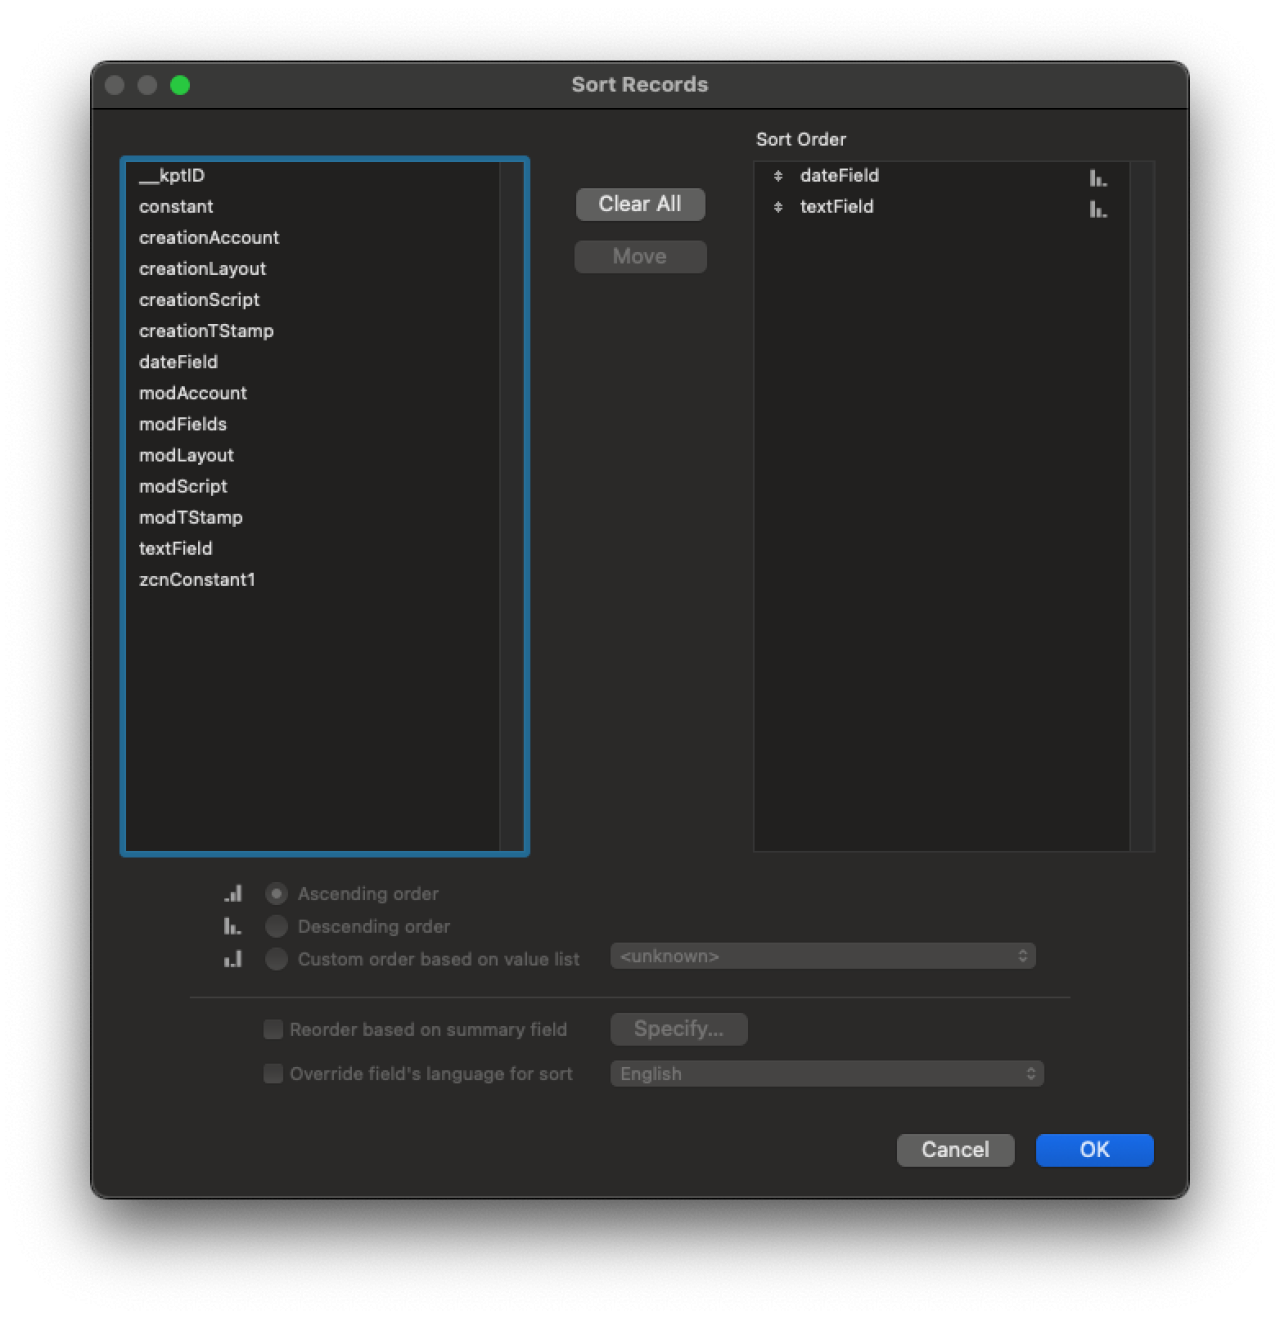Open the English language dropdown

coord(827,1073)
